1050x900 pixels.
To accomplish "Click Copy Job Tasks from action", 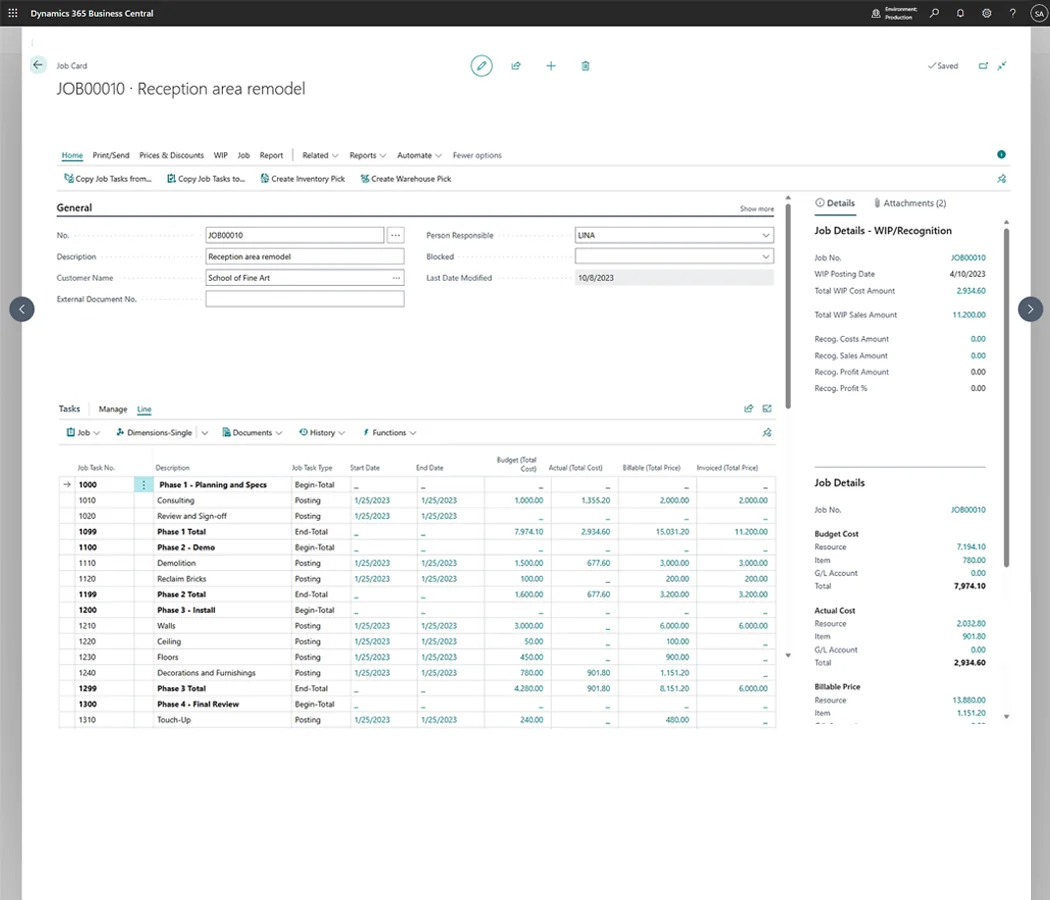I will [108, 179].
